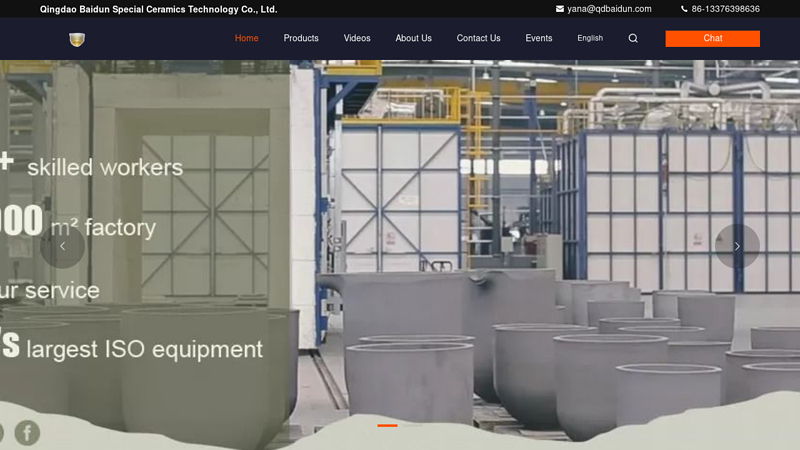Open the Videos menu item
The height and width of the screenshot is (450, 800).
357,39
